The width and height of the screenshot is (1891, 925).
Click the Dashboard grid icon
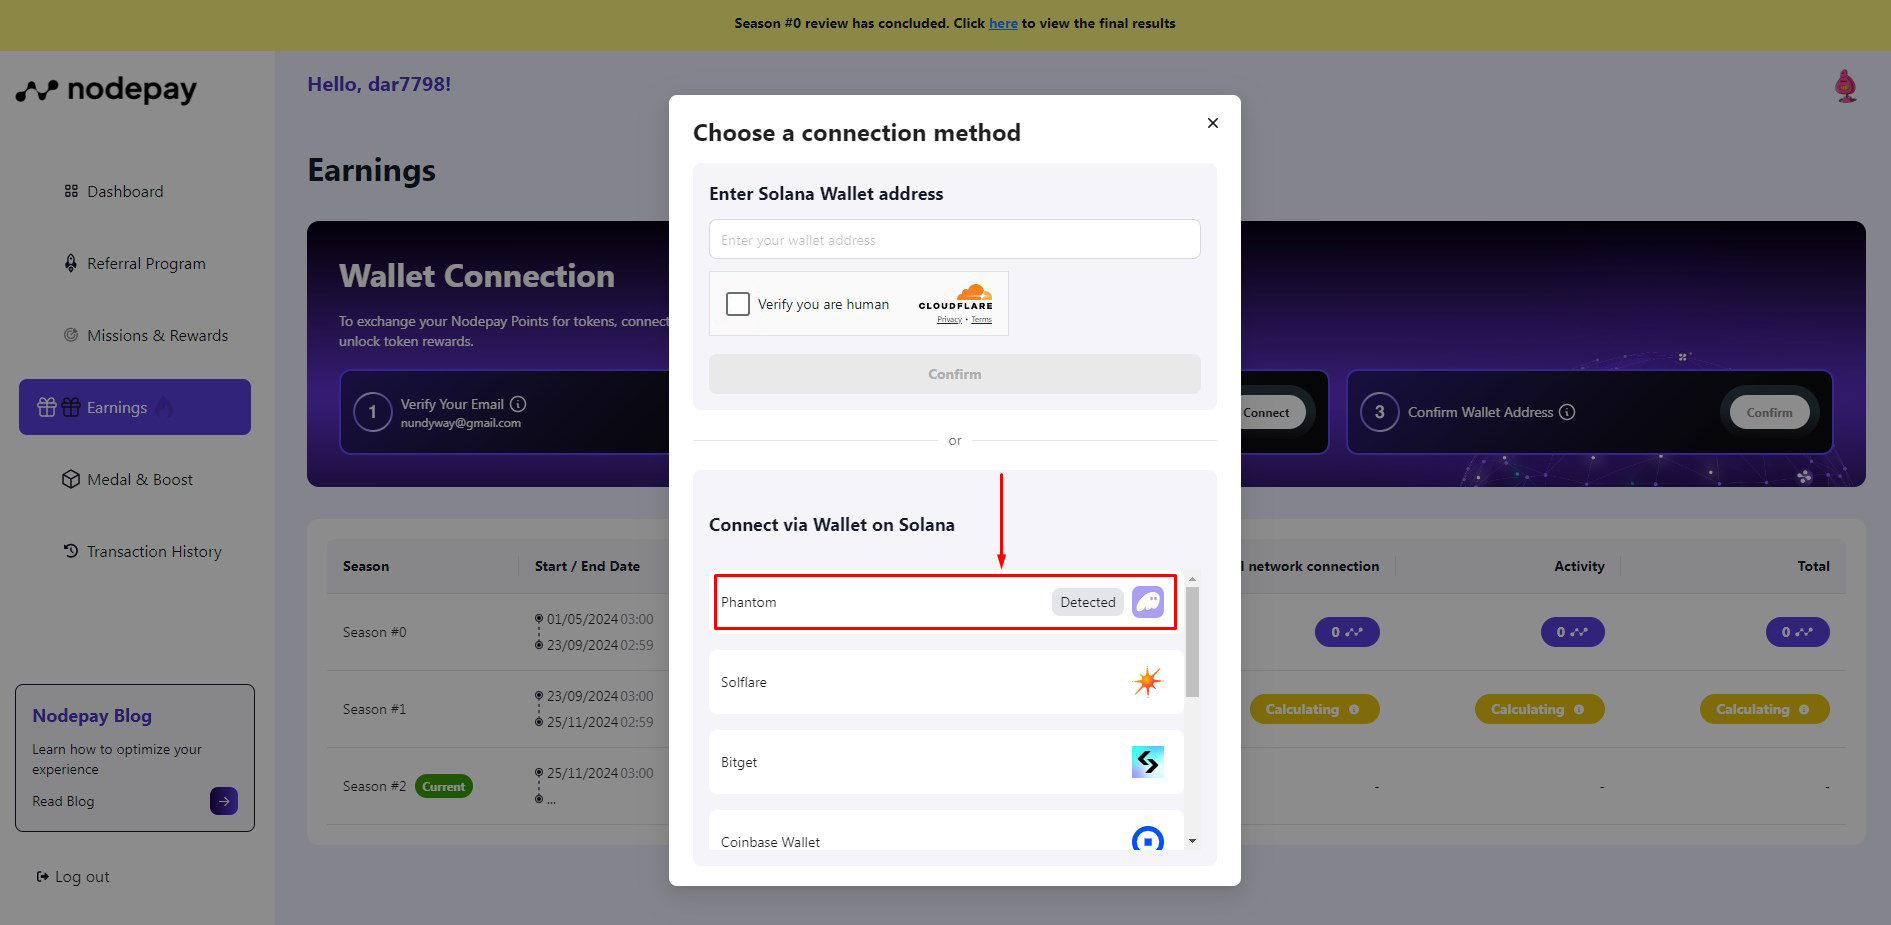(71, 191)
